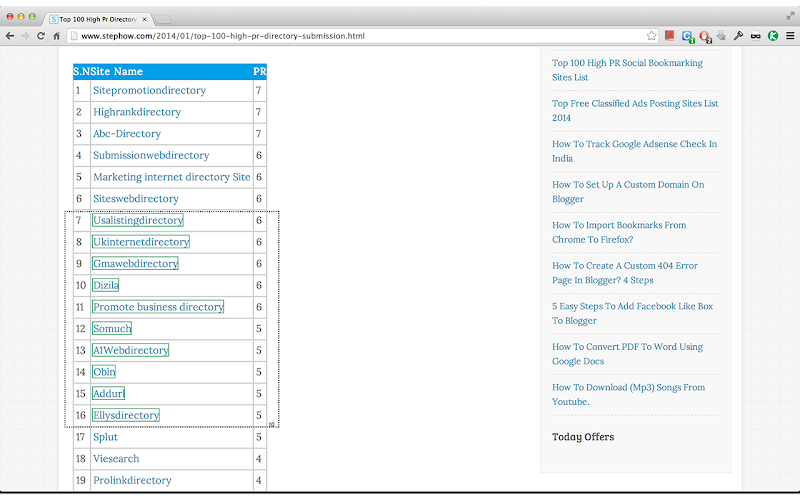
Task: Open the green K extension icon
Action: (773, 36)
